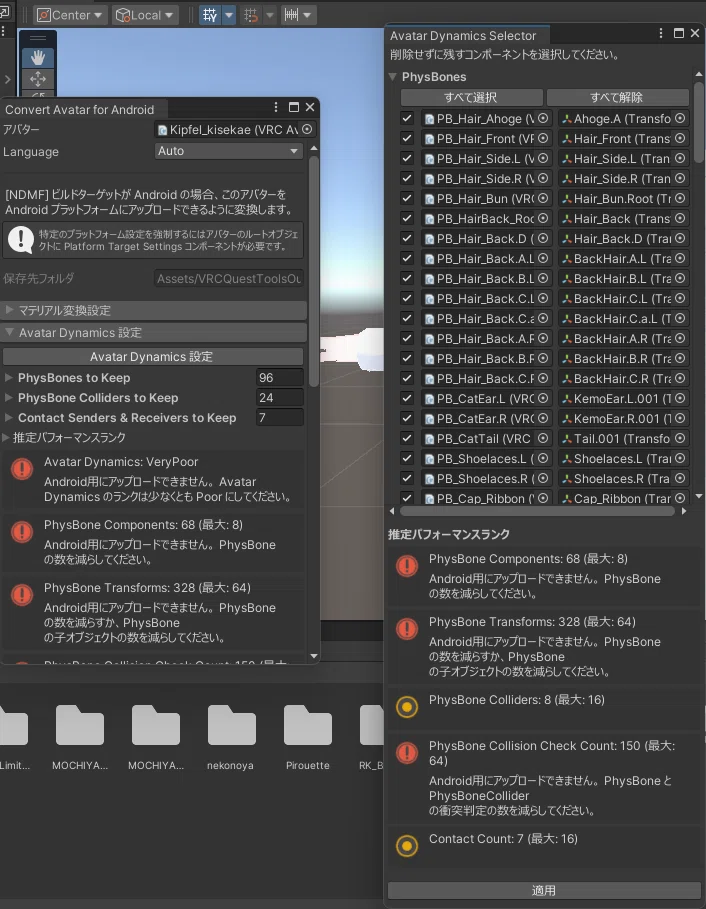Expand マテリアル変換設定 section
Screen dimensions: 706x909
point(154,310)
